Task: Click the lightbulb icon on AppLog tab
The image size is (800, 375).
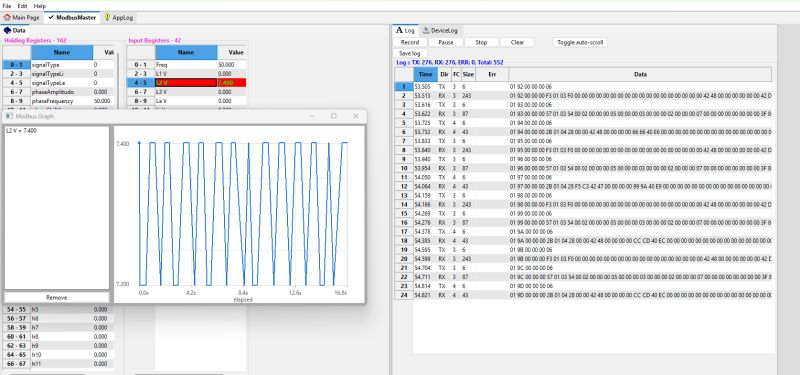Action: click(107, 17)
